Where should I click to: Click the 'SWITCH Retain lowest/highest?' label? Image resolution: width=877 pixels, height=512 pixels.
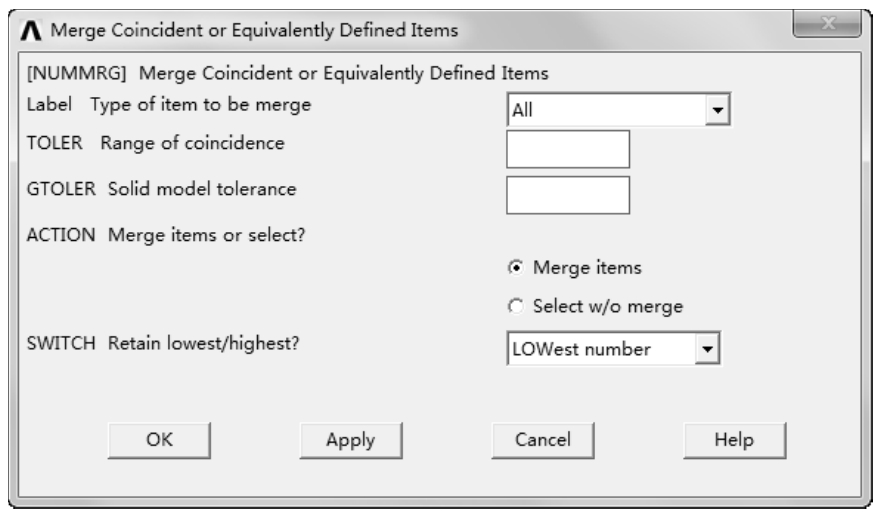click(x=163, y=343)
